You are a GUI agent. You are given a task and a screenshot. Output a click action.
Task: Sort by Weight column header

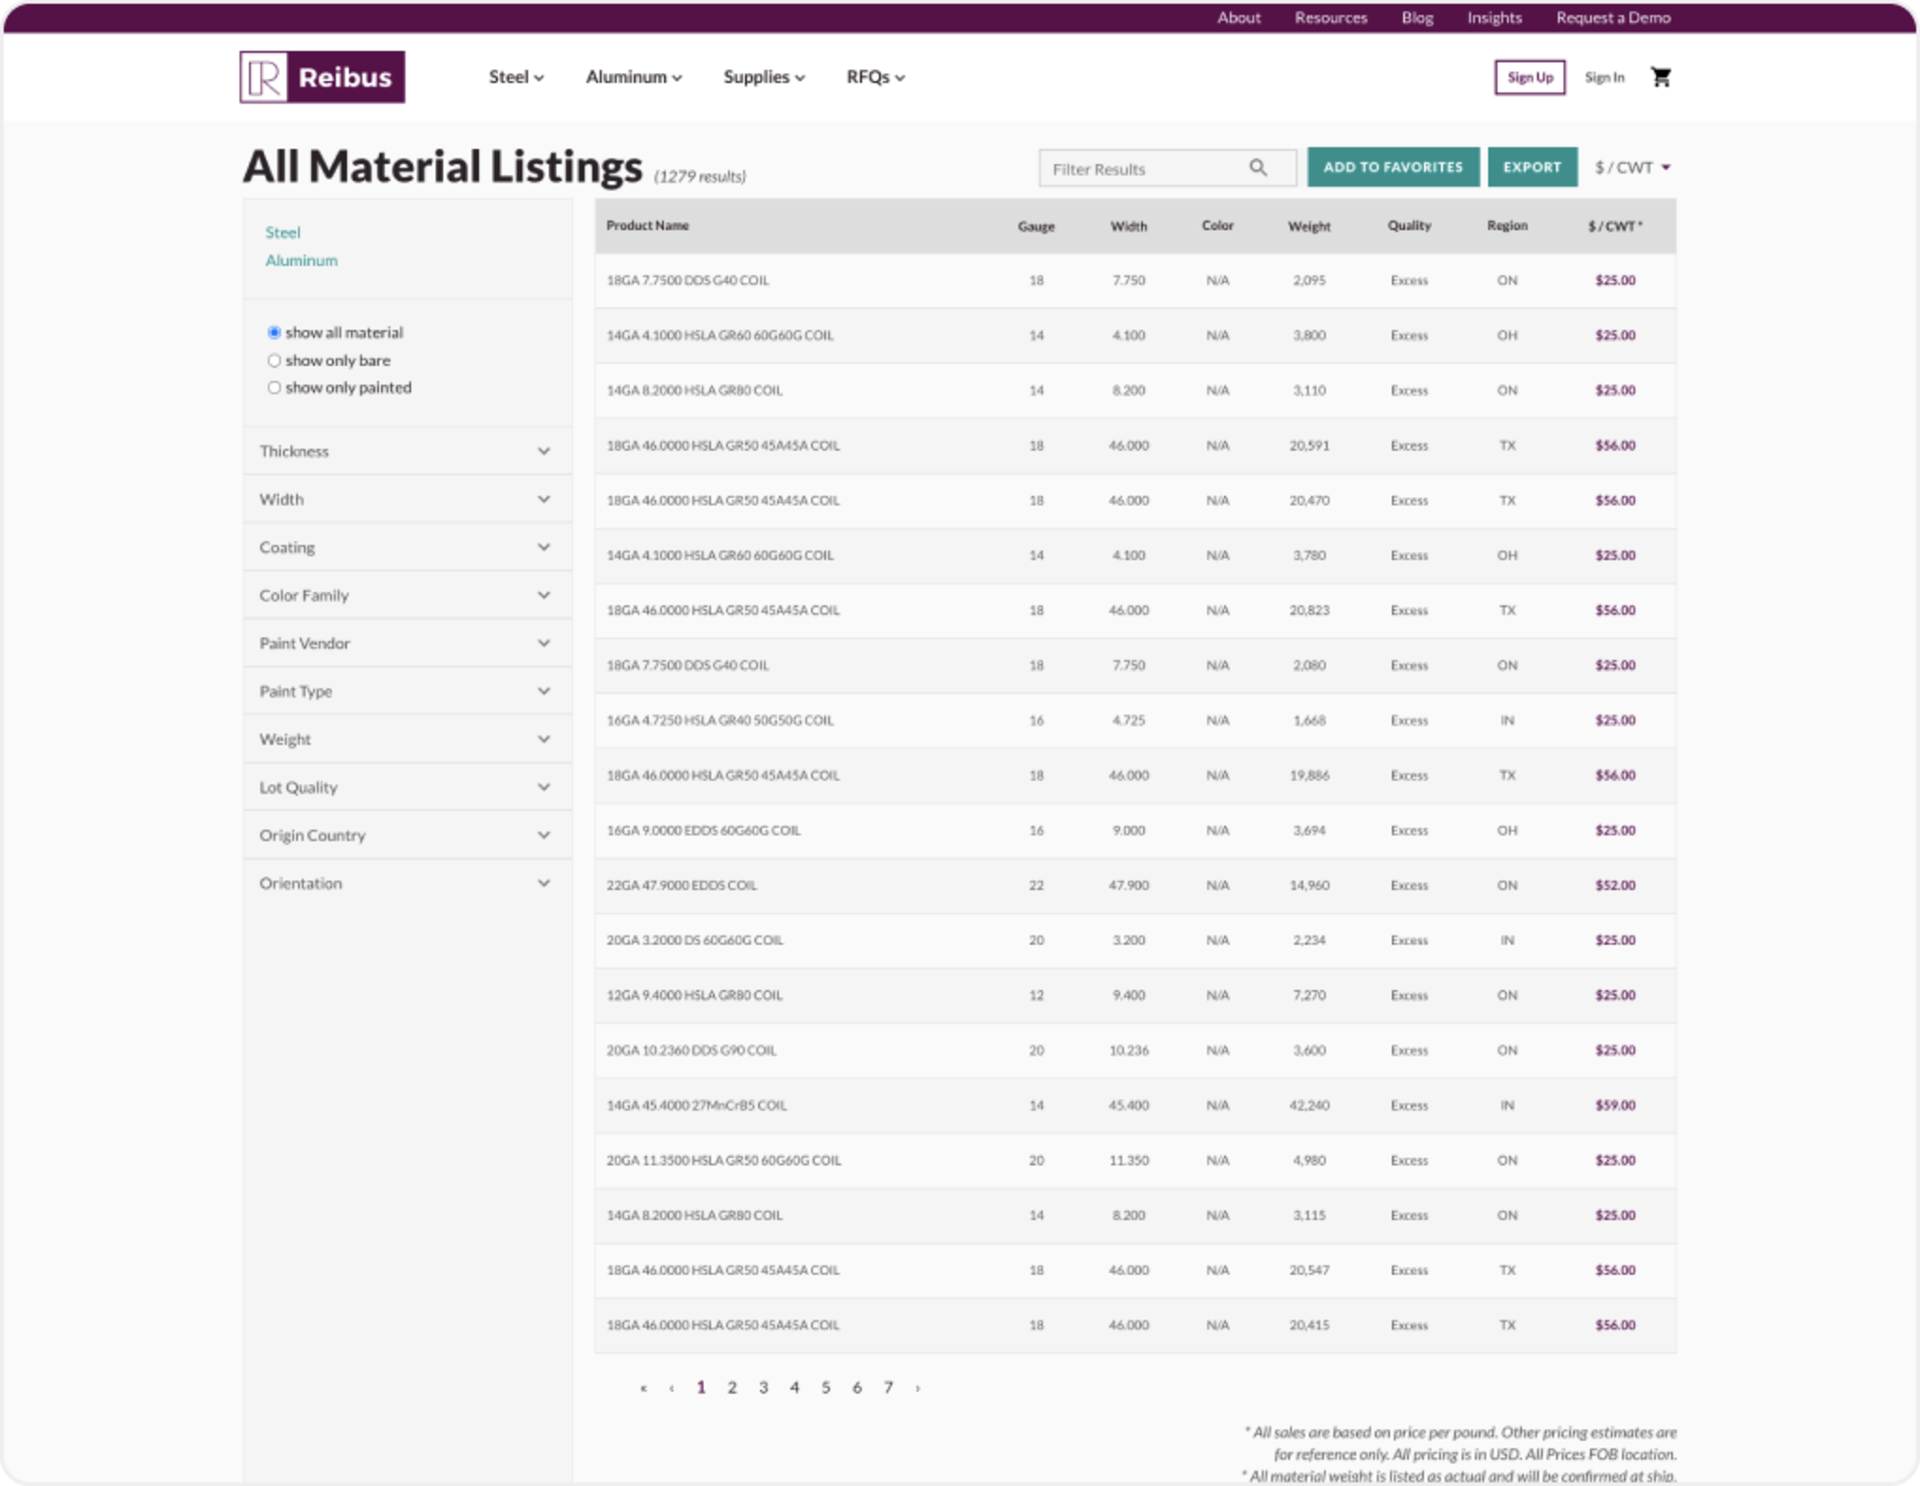click(1309, 226)
